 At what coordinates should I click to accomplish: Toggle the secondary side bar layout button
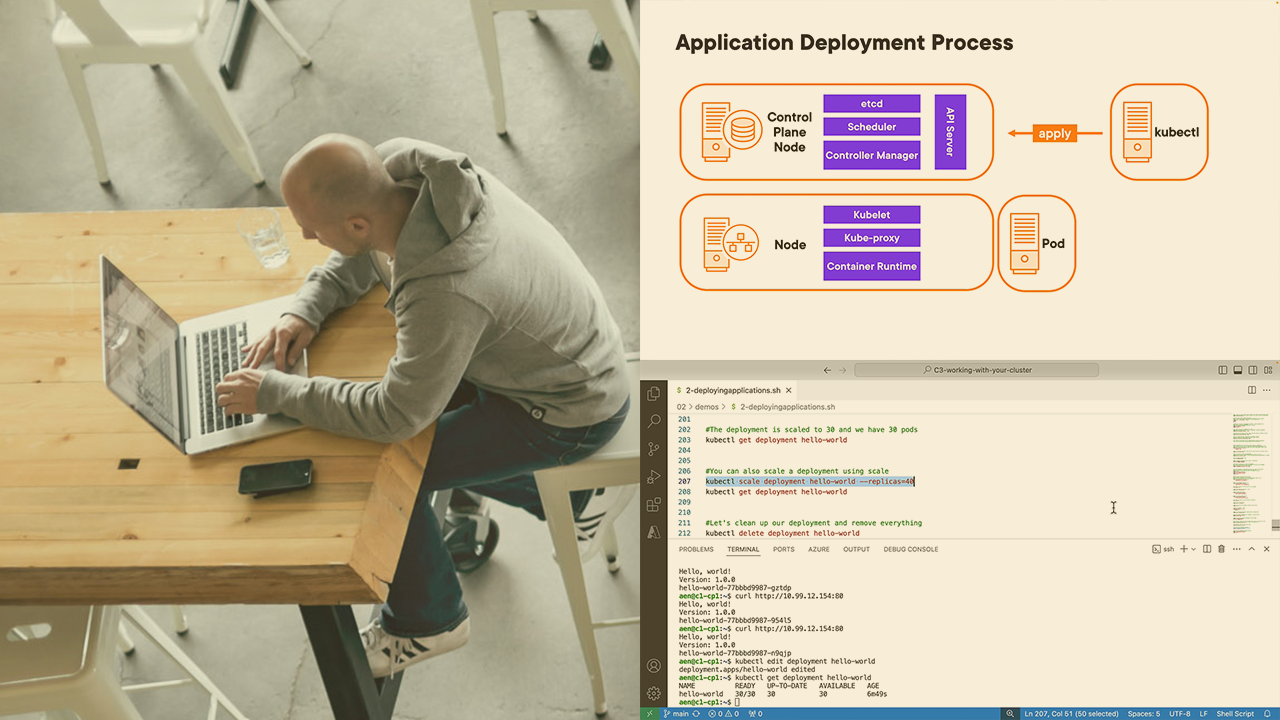[x=1252, y=370]
